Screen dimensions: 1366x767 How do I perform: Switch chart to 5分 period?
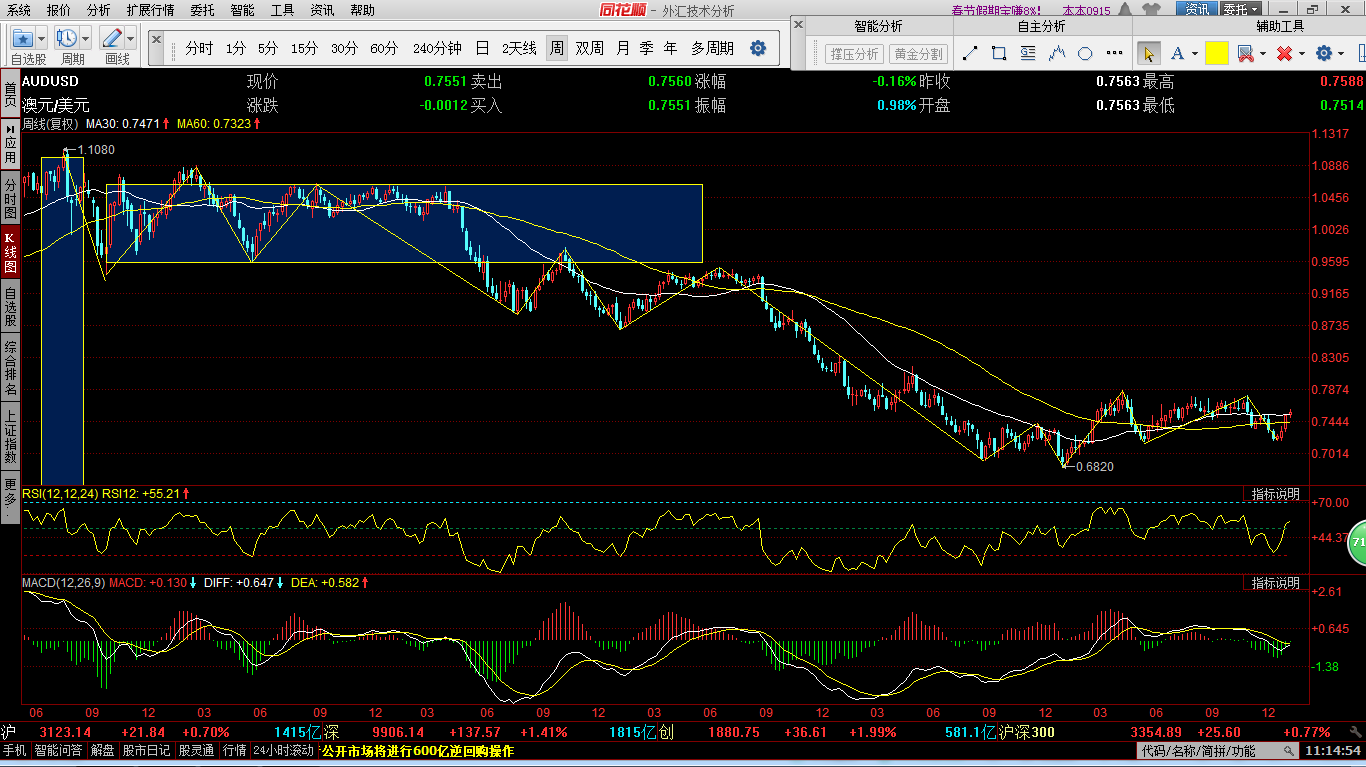(x=267, y=48)
